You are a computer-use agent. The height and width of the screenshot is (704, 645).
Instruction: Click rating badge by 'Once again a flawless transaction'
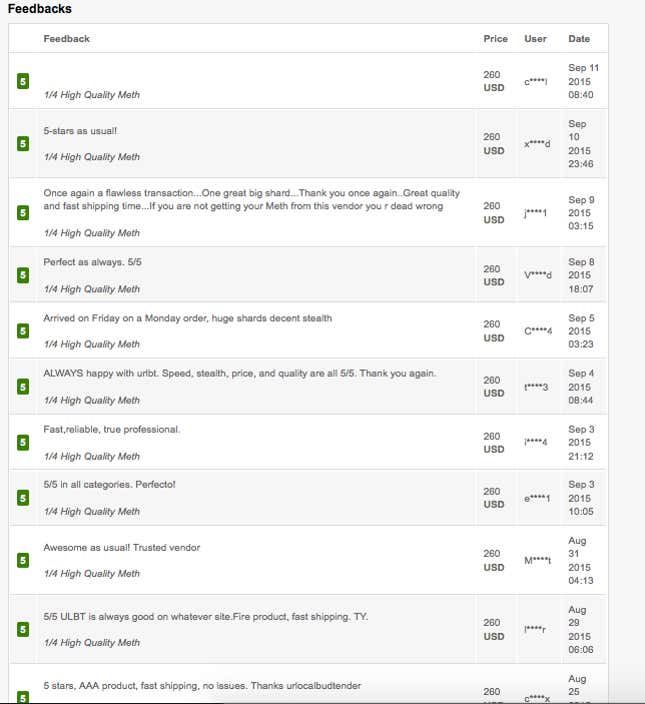[23, 213]
